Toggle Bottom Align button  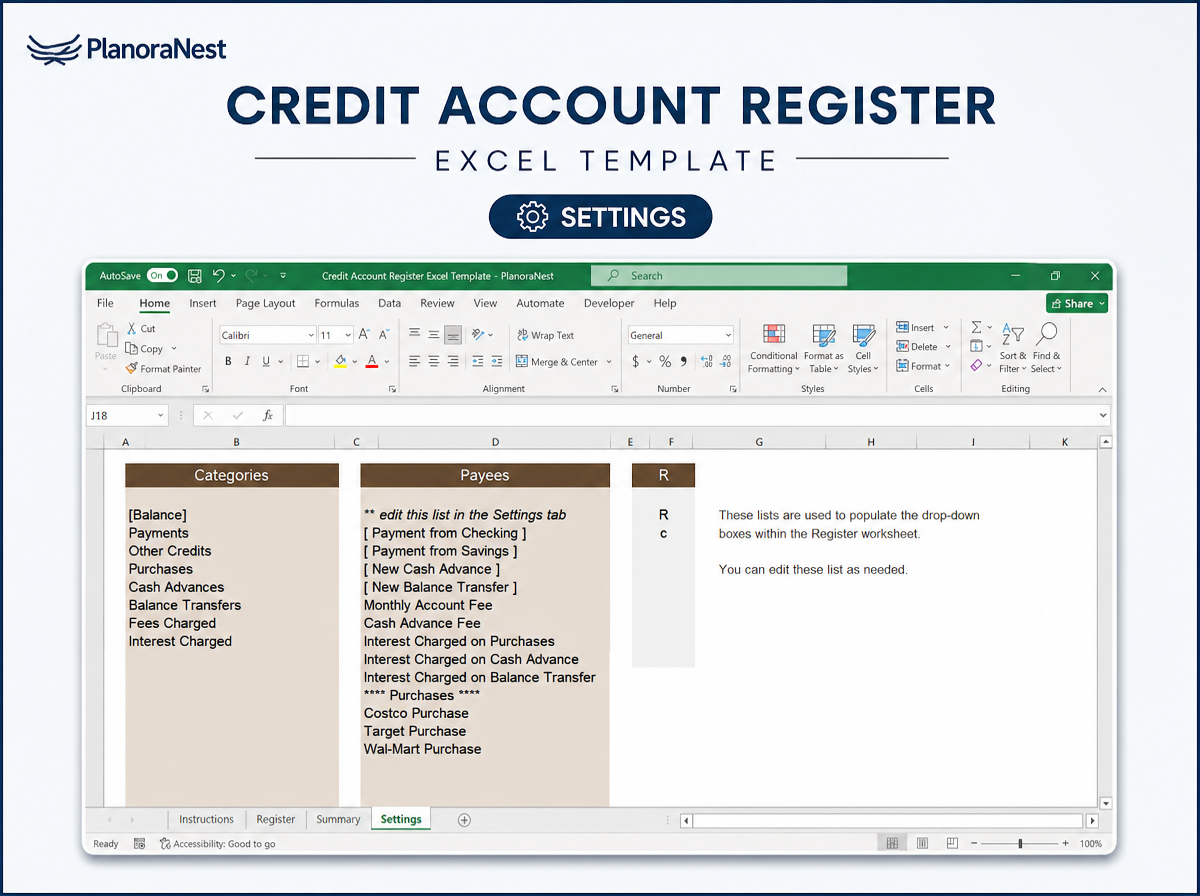(x=453, y=335)
